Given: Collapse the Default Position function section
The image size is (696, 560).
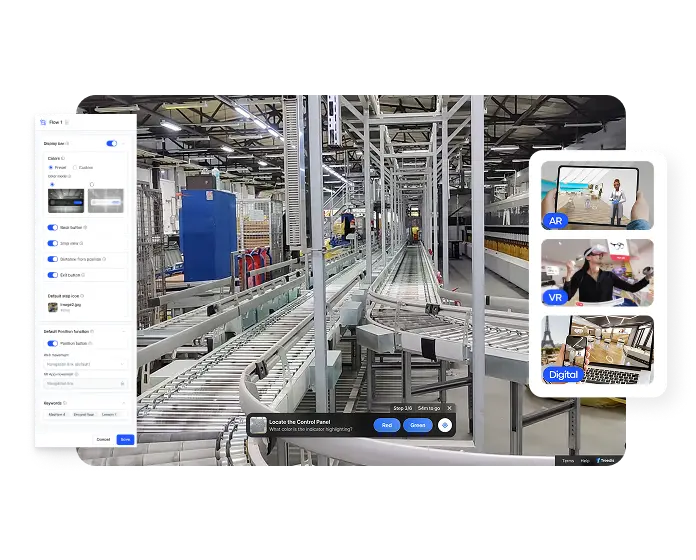Looking at the screenshot, I should (x=124, y=332).
